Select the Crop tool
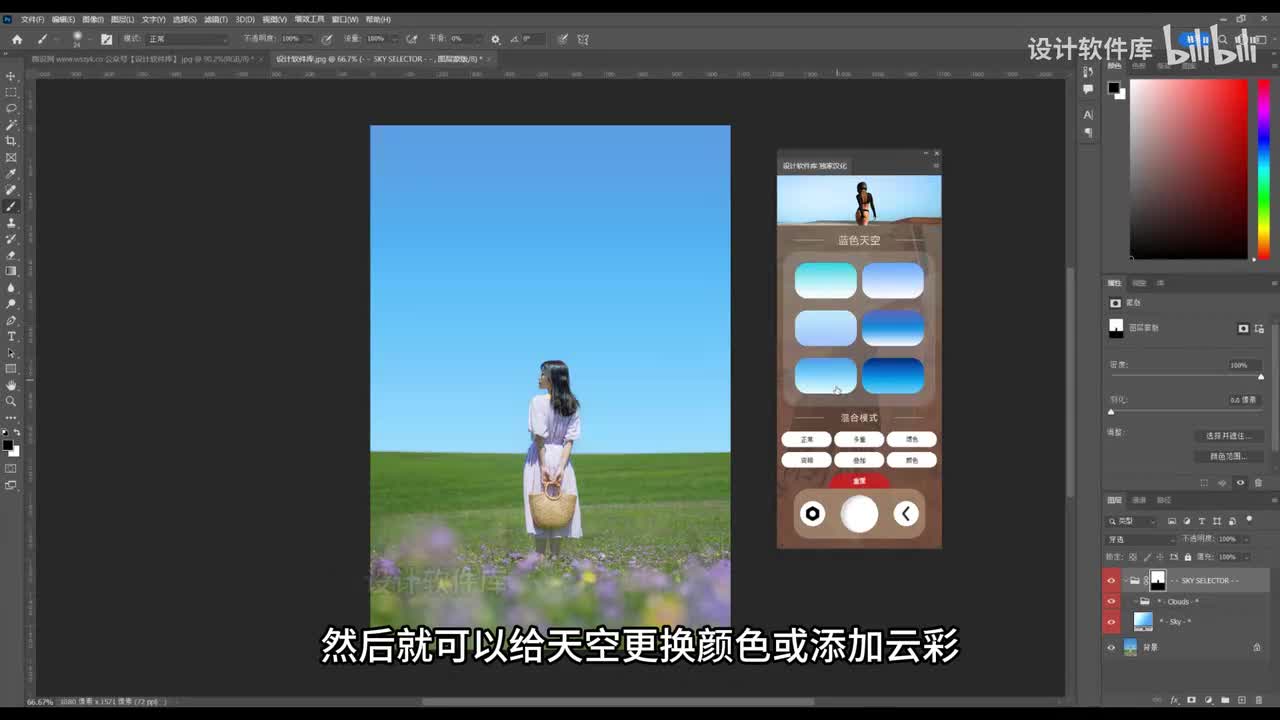This screenshot has height=720, width=1280. 11,141
